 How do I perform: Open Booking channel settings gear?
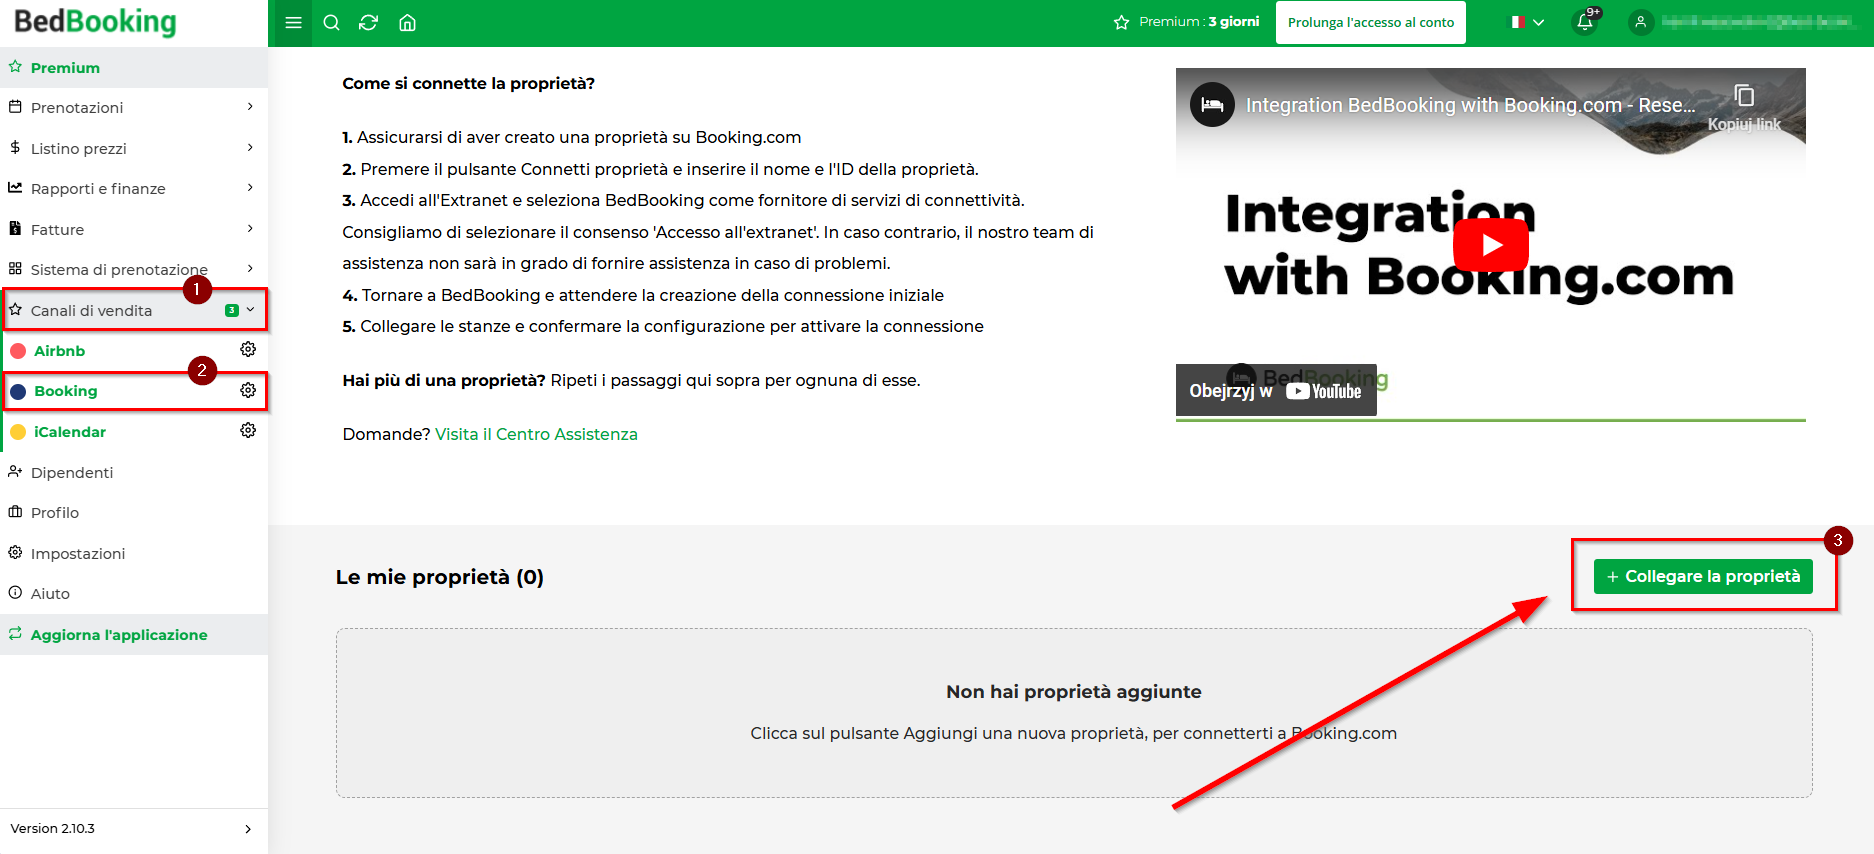[248, 390]
